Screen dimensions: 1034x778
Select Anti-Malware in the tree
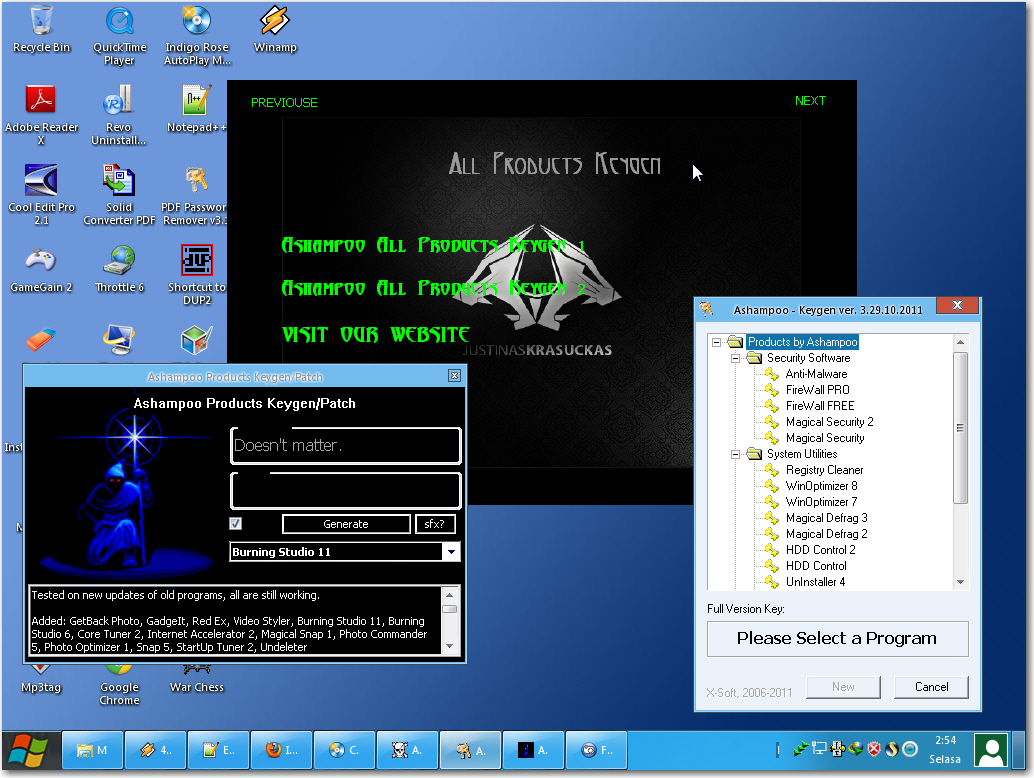click(x=816, y=374)
